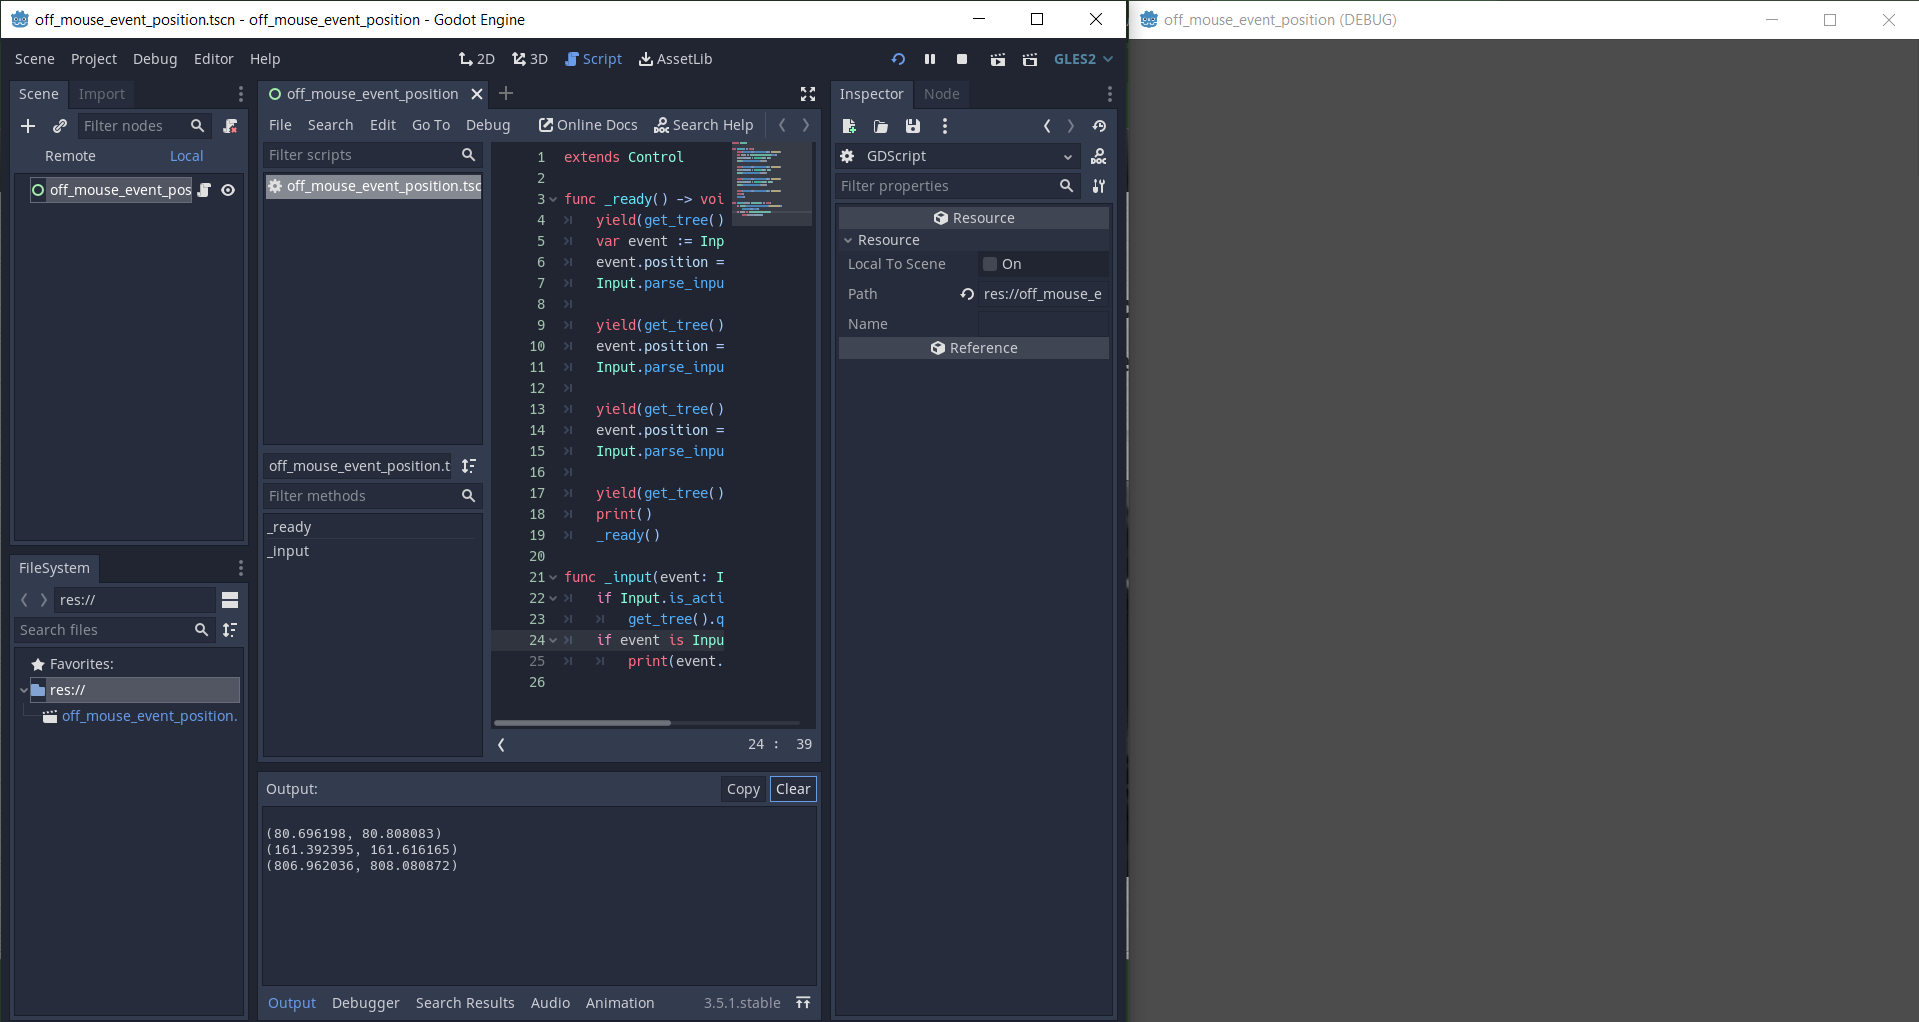1919x1022 pixels.
Task: Focus the Filter properties field
Action: pyautogui.click(x=957, y=186)
